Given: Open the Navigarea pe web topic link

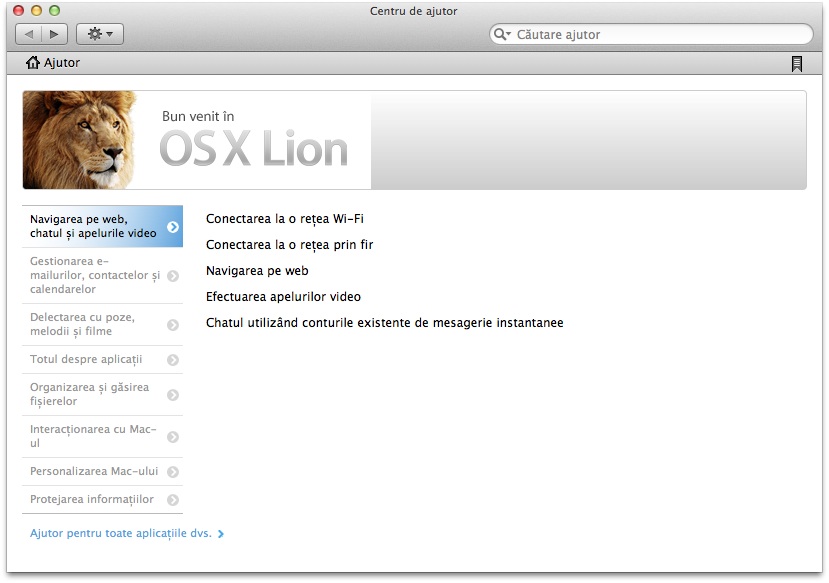Looking at the screenshot, I should click(x=257, y=271).
